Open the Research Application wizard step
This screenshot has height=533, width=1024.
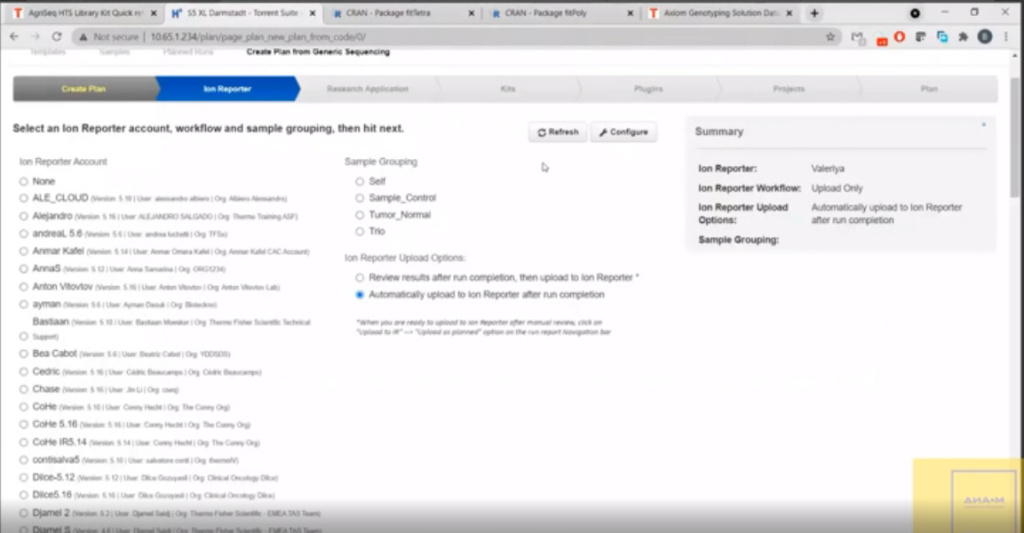(x=367, y=89)
